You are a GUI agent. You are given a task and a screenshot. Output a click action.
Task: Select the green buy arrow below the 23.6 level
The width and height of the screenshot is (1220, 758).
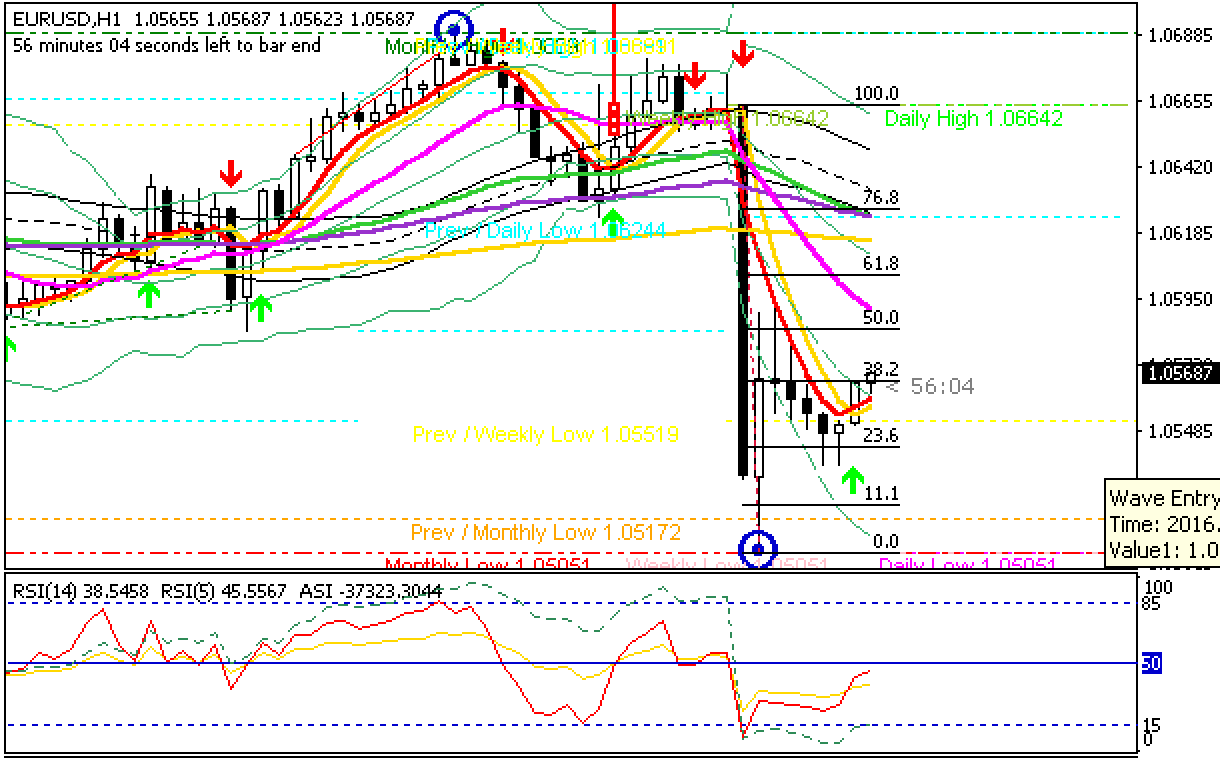(x=852, y=480)
